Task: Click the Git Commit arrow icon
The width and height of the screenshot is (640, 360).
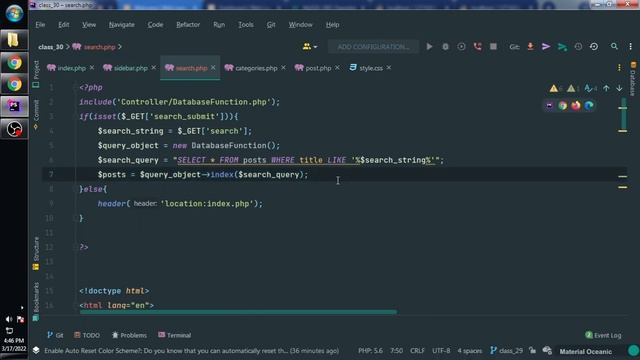Action: 546,47
